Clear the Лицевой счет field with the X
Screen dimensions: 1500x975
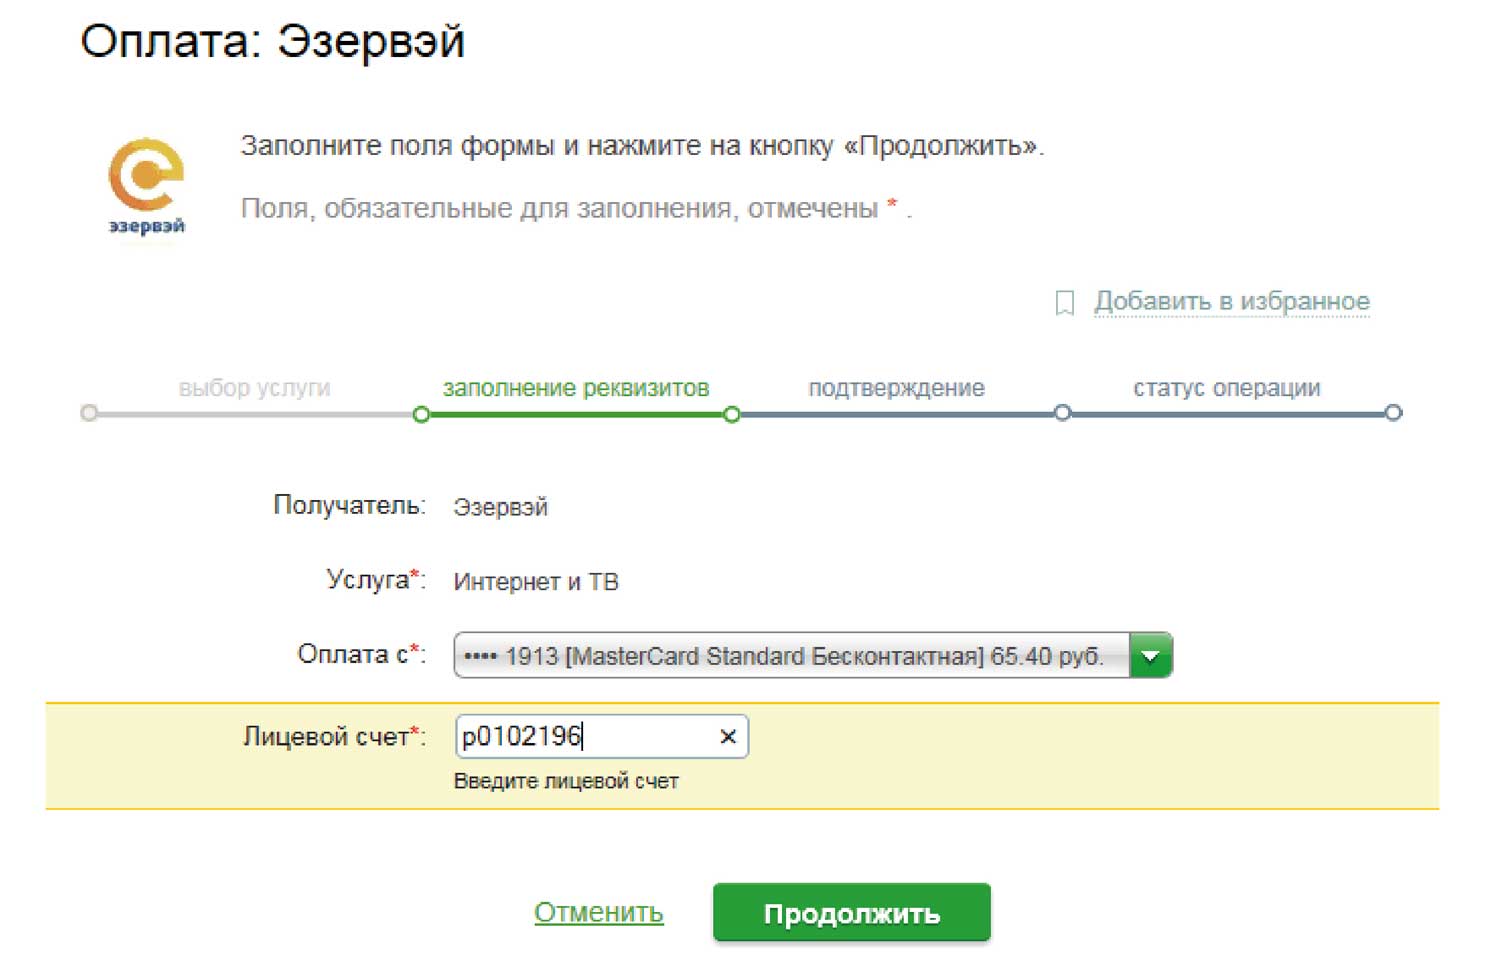click(728, 737)
